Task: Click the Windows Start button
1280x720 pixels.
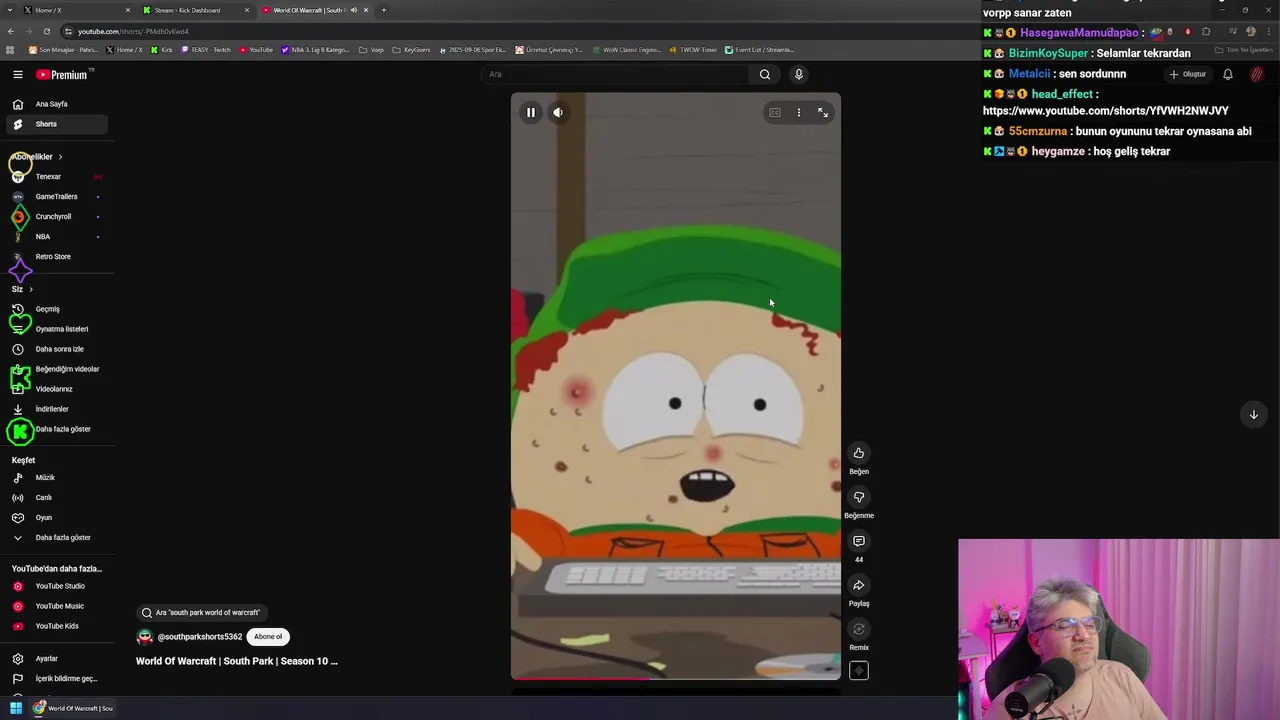Action: click(x=15, y=708)
